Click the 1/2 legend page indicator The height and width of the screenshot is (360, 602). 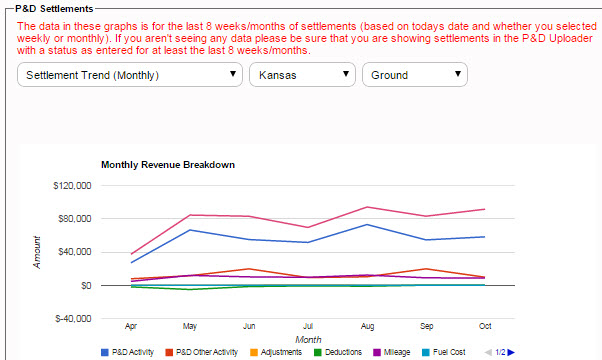point(500,352)
